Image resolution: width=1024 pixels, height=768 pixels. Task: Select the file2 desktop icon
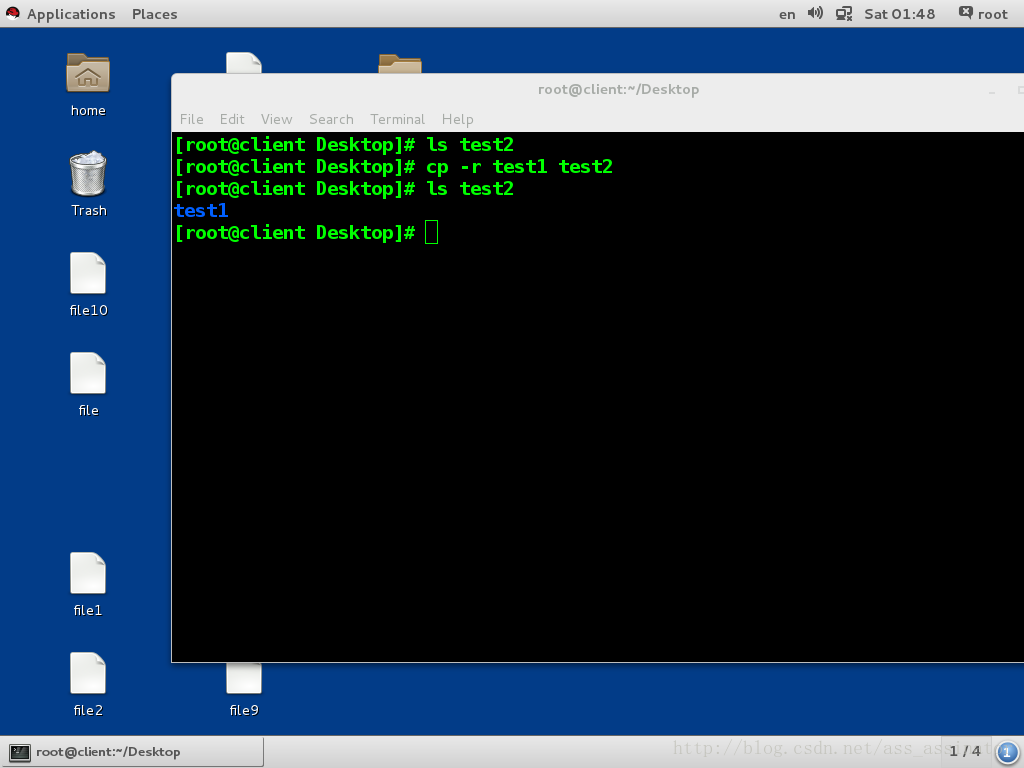tap(88, 673)
